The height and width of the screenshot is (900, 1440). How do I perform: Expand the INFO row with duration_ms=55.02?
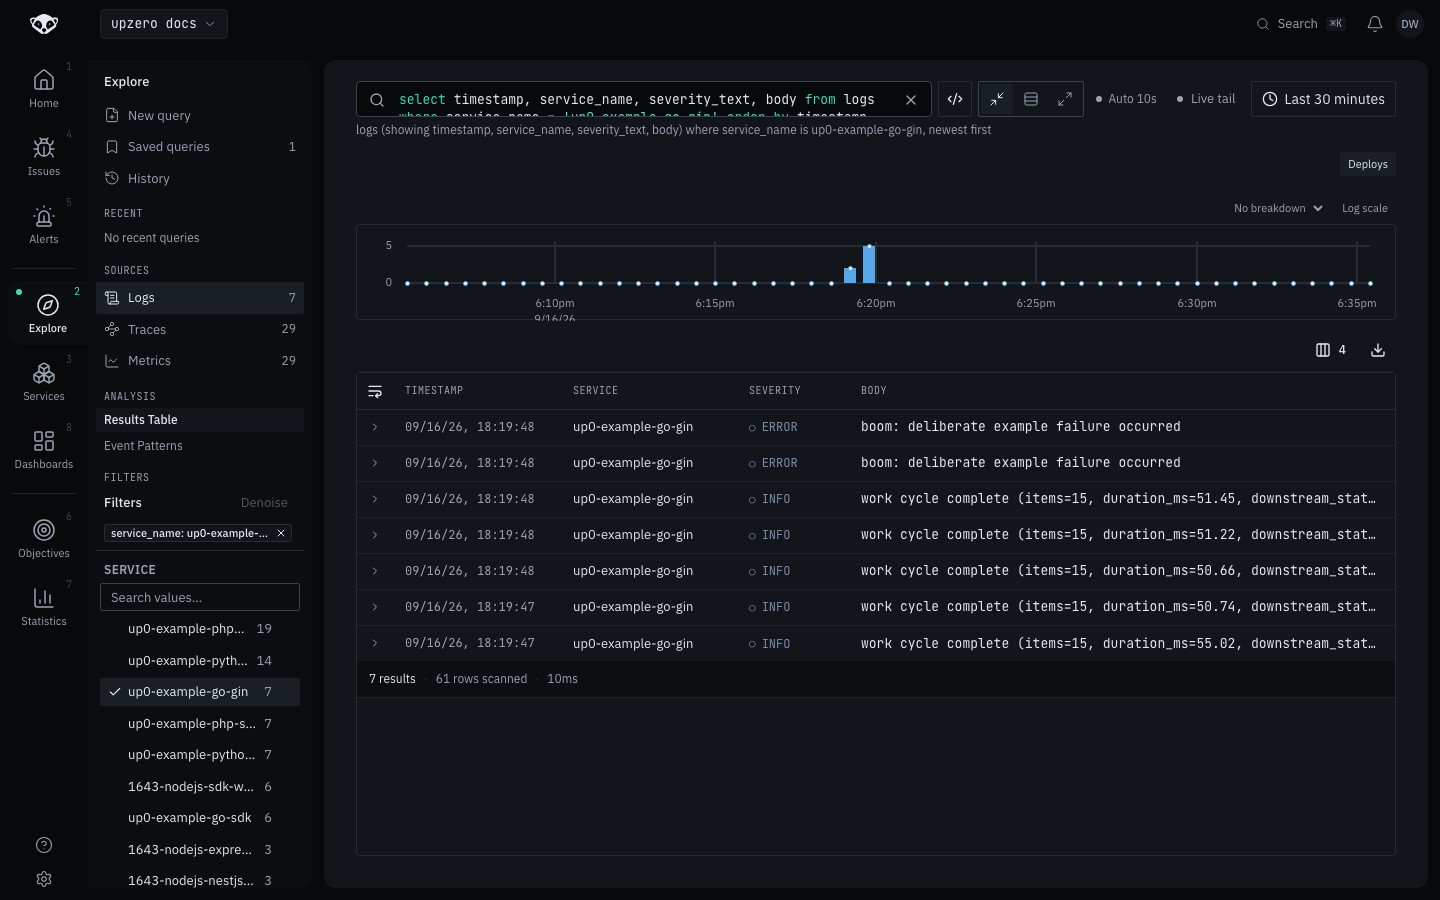click(x=375, y=643)
